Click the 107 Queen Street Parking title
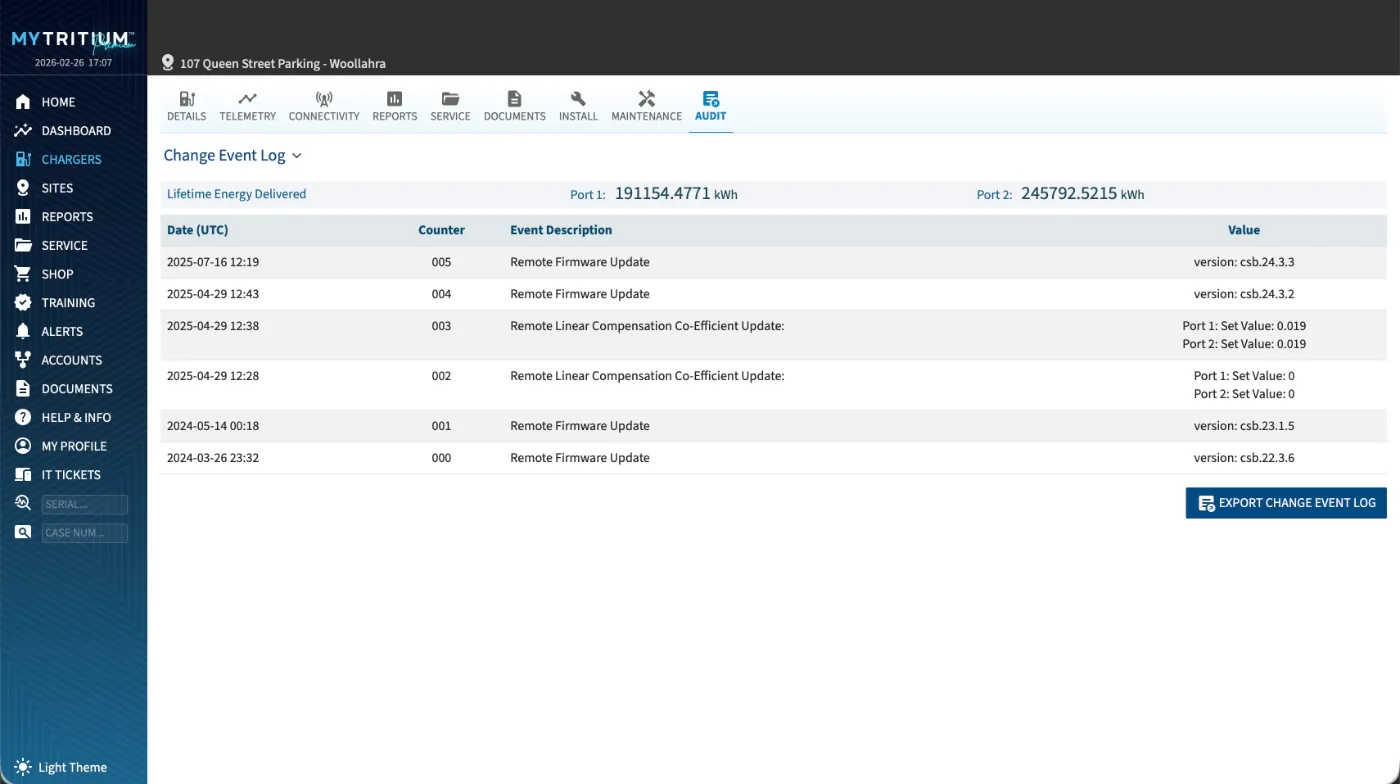Viewport: 1400px width, 784px height. 283,63
